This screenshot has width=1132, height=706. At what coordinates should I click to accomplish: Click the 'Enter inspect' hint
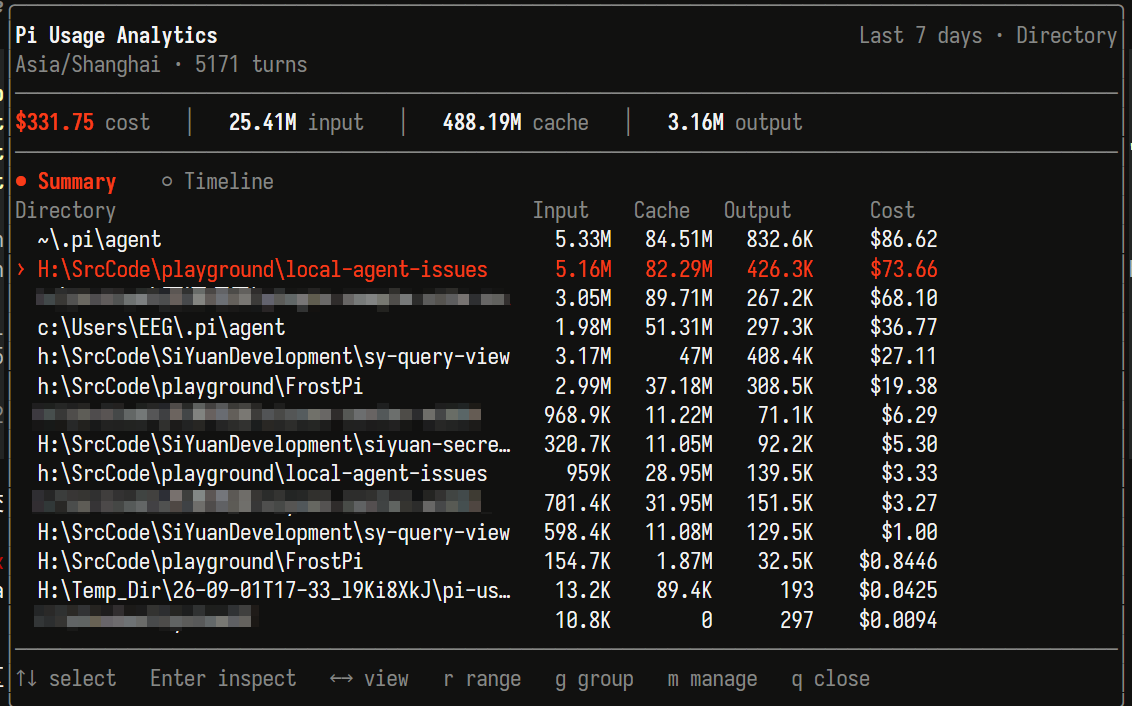click(223, 679)
